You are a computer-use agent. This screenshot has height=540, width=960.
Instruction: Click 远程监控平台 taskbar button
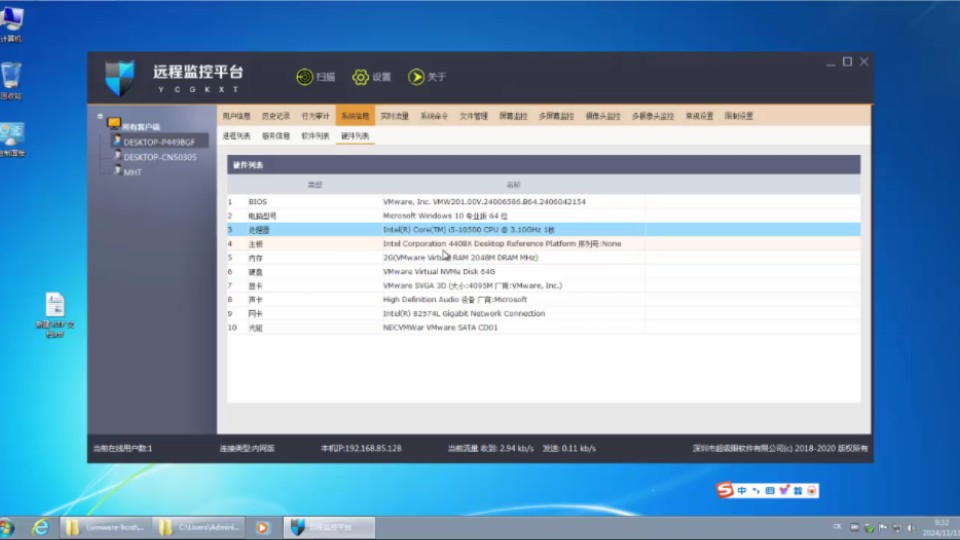pyautogui.click(x=329, y=527)
